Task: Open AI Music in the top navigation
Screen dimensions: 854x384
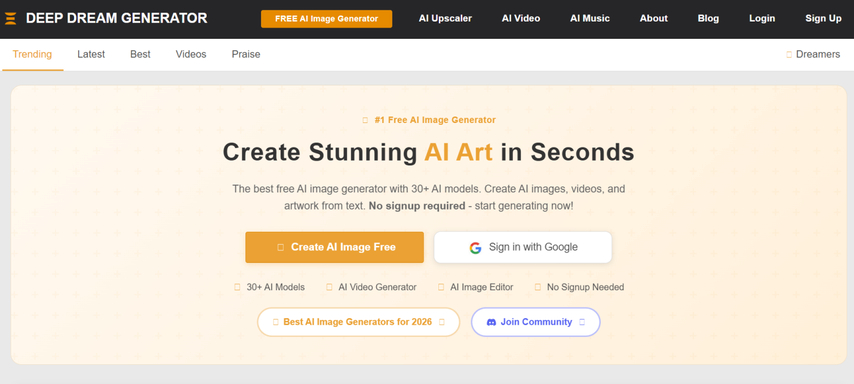Action: pos(590,19)
